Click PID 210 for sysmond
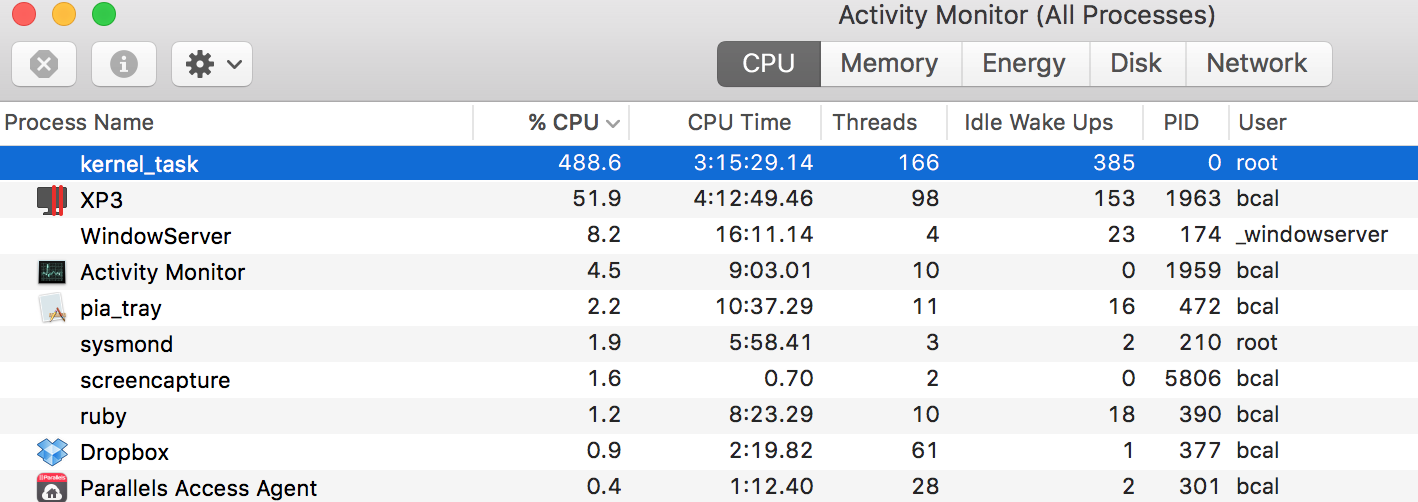 pos(1200,343)
